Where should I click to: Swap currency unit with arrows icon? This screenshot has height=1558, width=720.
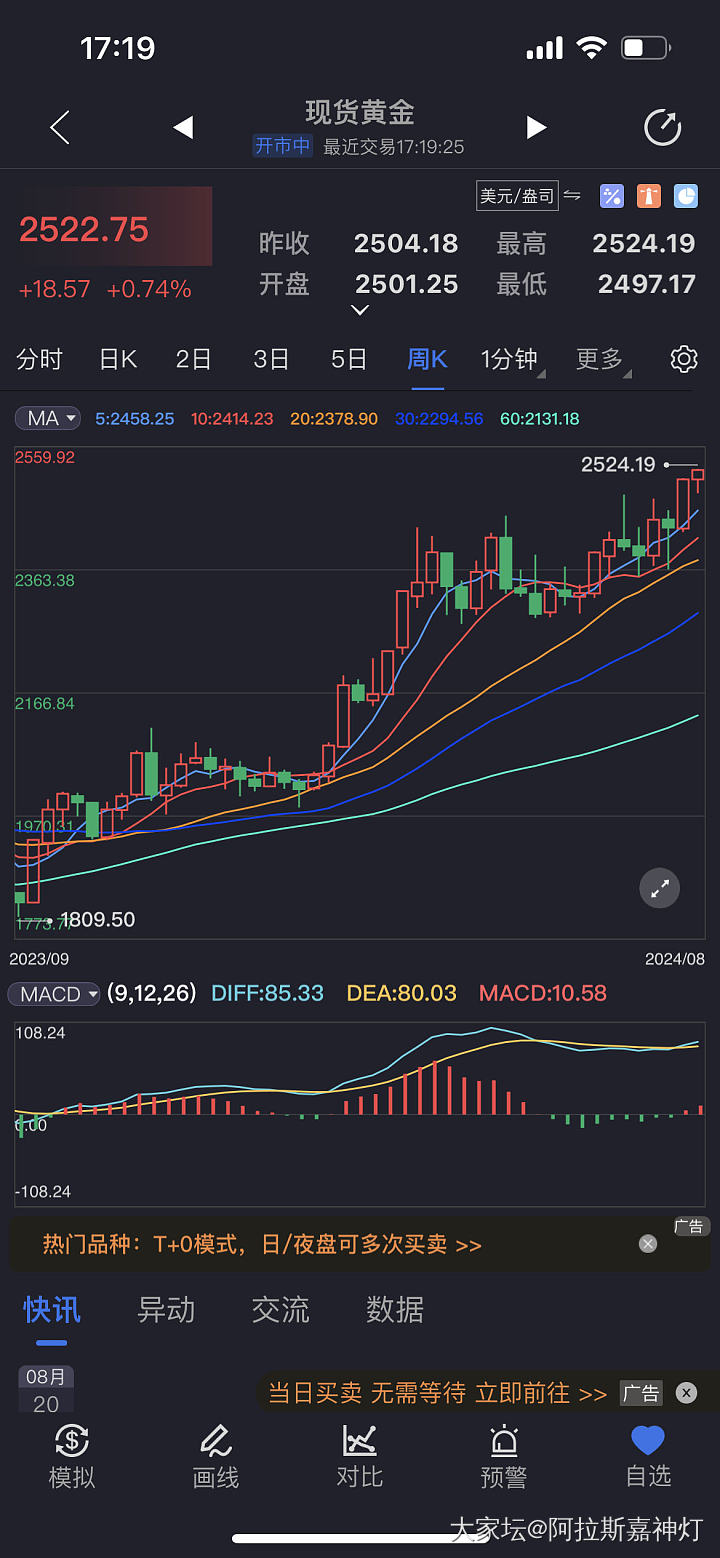coord(573,195)
